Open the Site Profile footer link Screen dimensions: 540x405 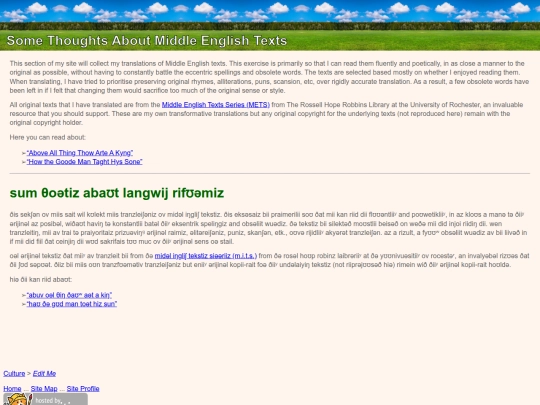point(83,388)
